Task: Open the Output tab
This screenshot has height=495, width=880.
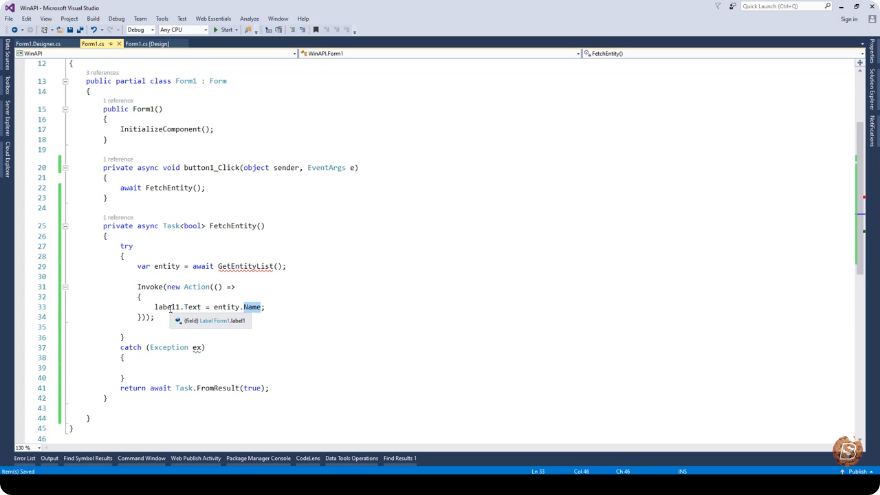Action: coord(49,459)
